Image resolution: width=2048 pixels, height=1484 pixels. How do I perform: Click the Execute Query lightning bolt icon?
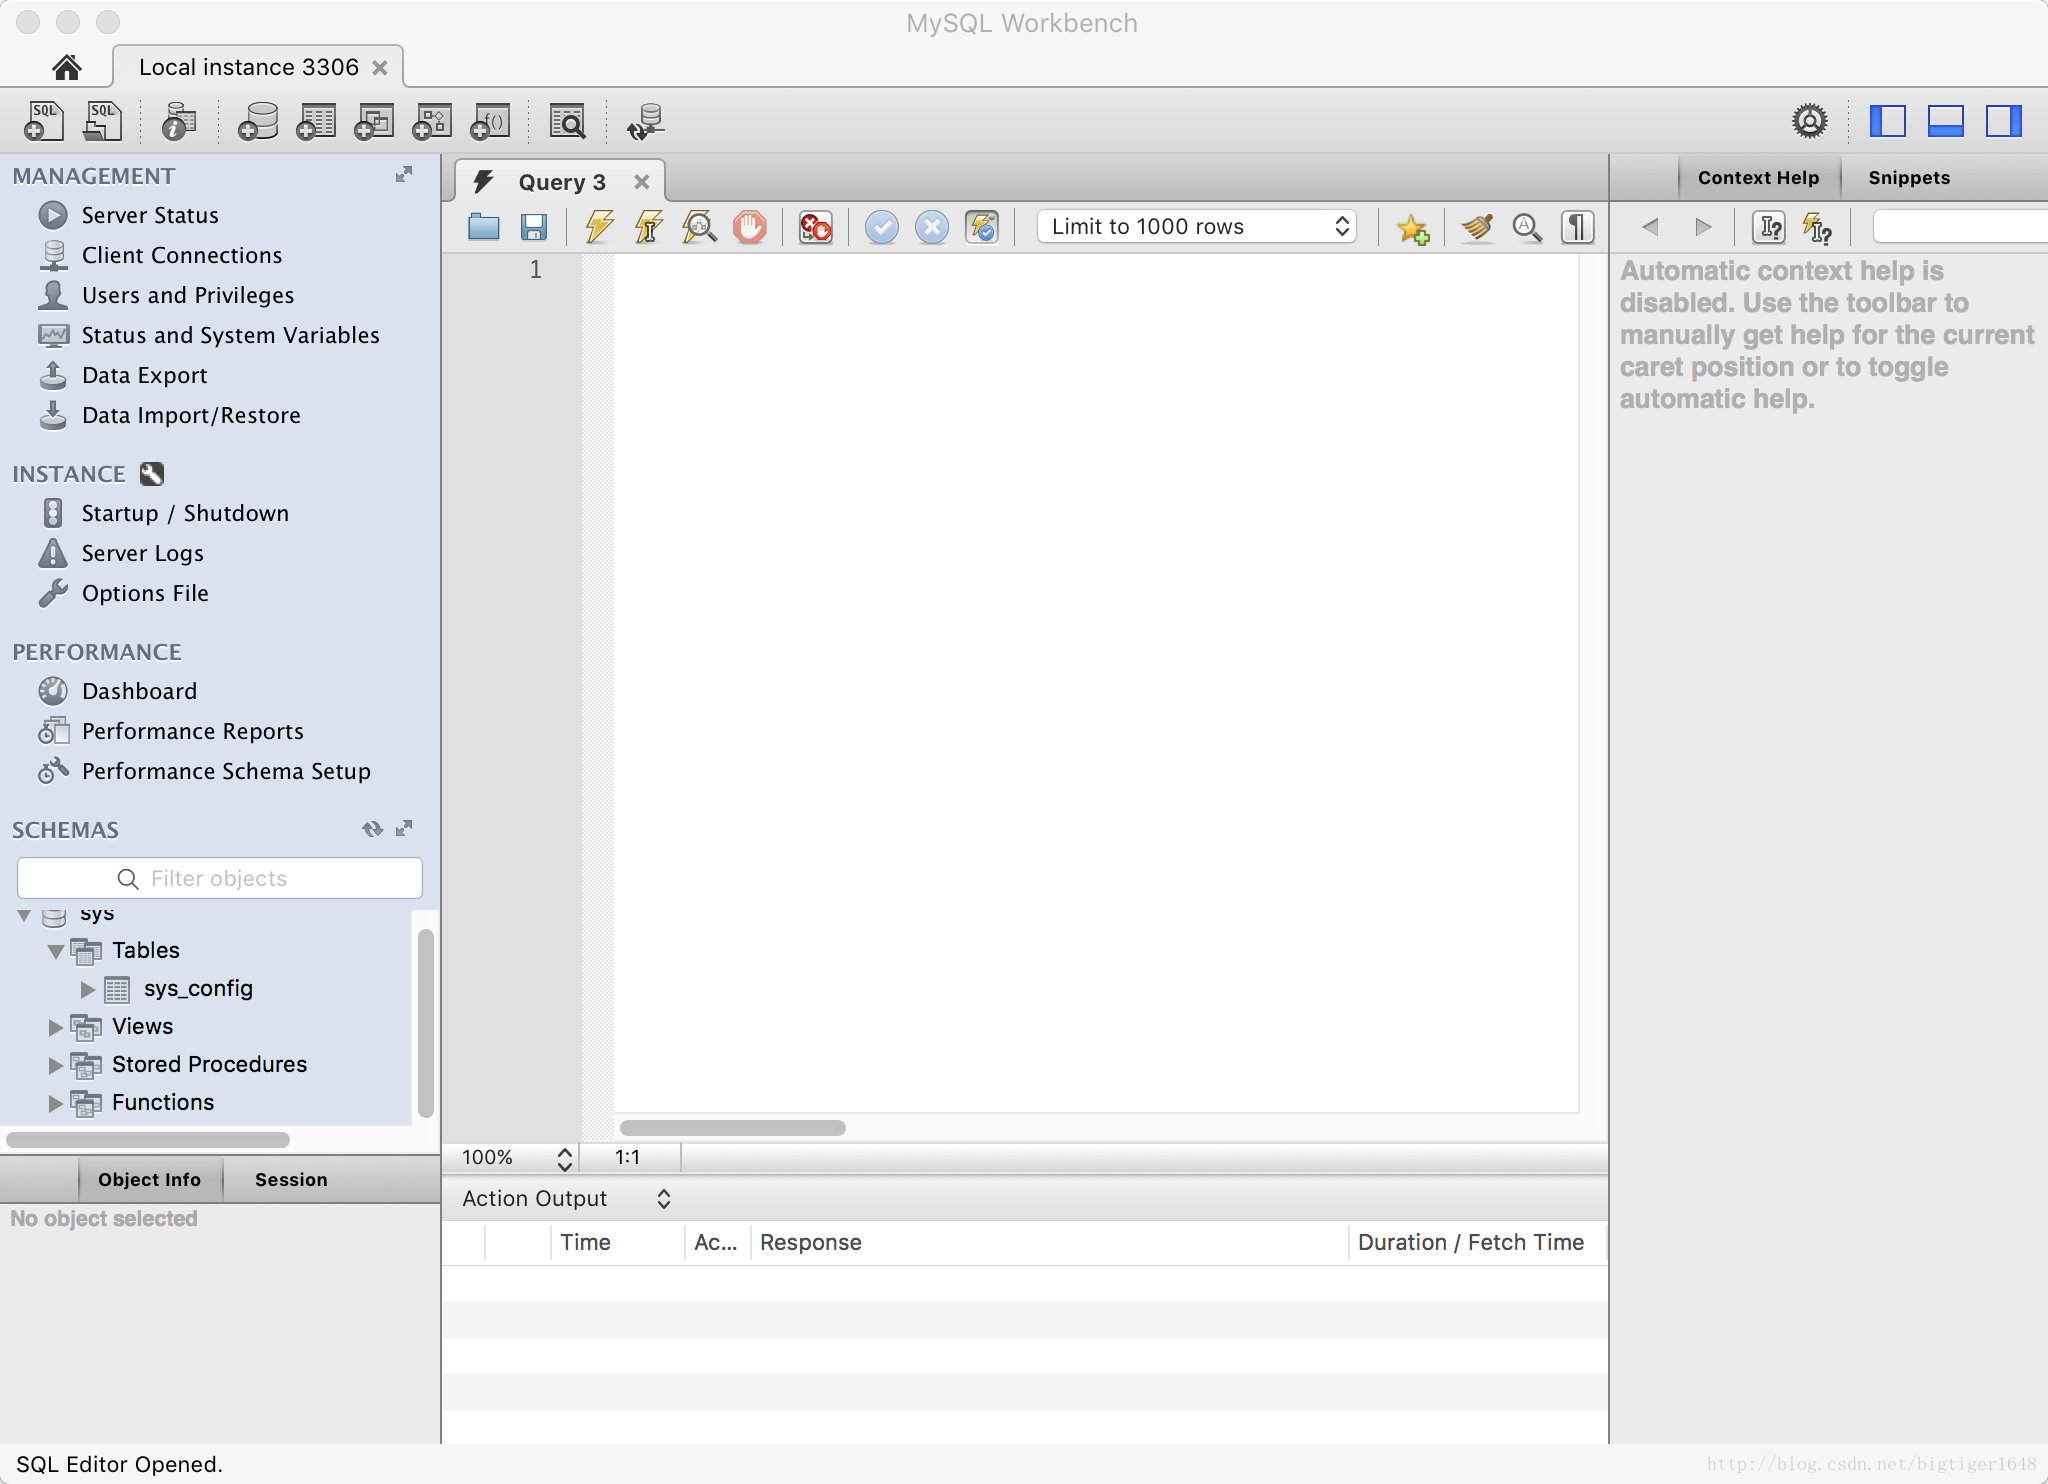point(599,226)
